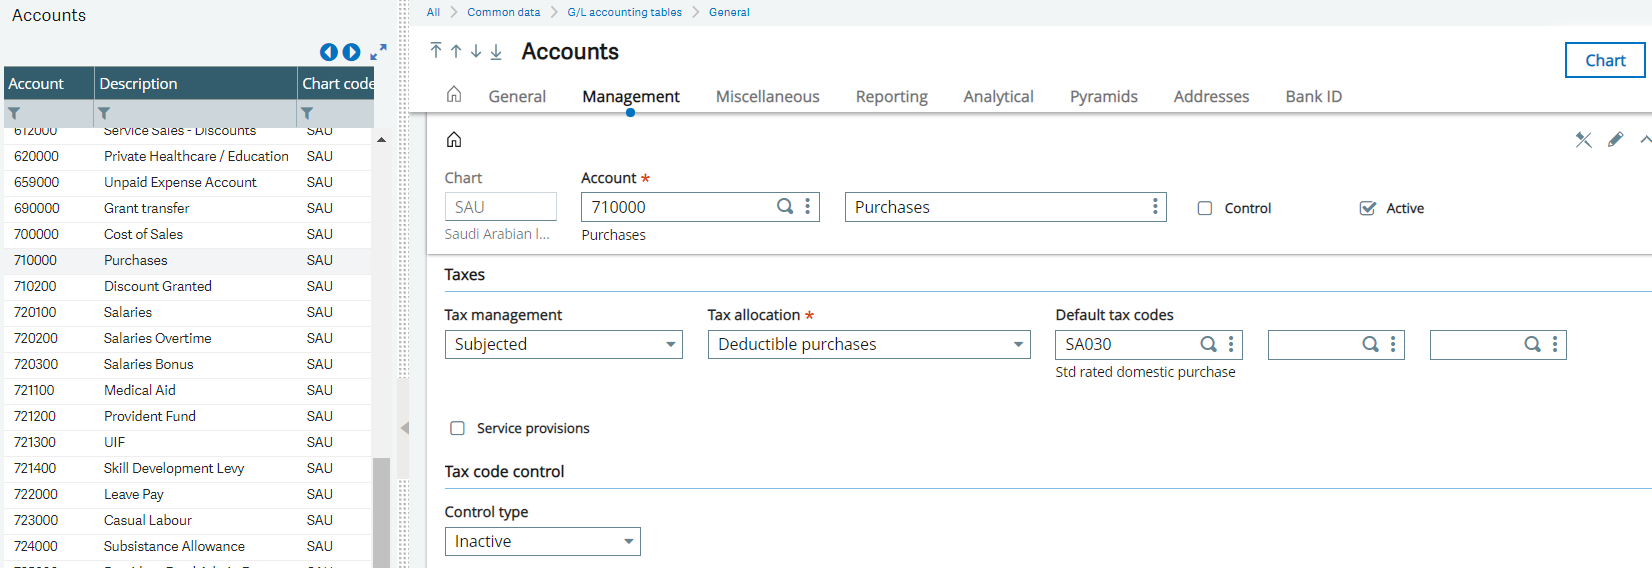Viewport: 1652px width, 568px height.
Task: Uncheck the Active checkbox
Action: click(x=1368, y=208)
